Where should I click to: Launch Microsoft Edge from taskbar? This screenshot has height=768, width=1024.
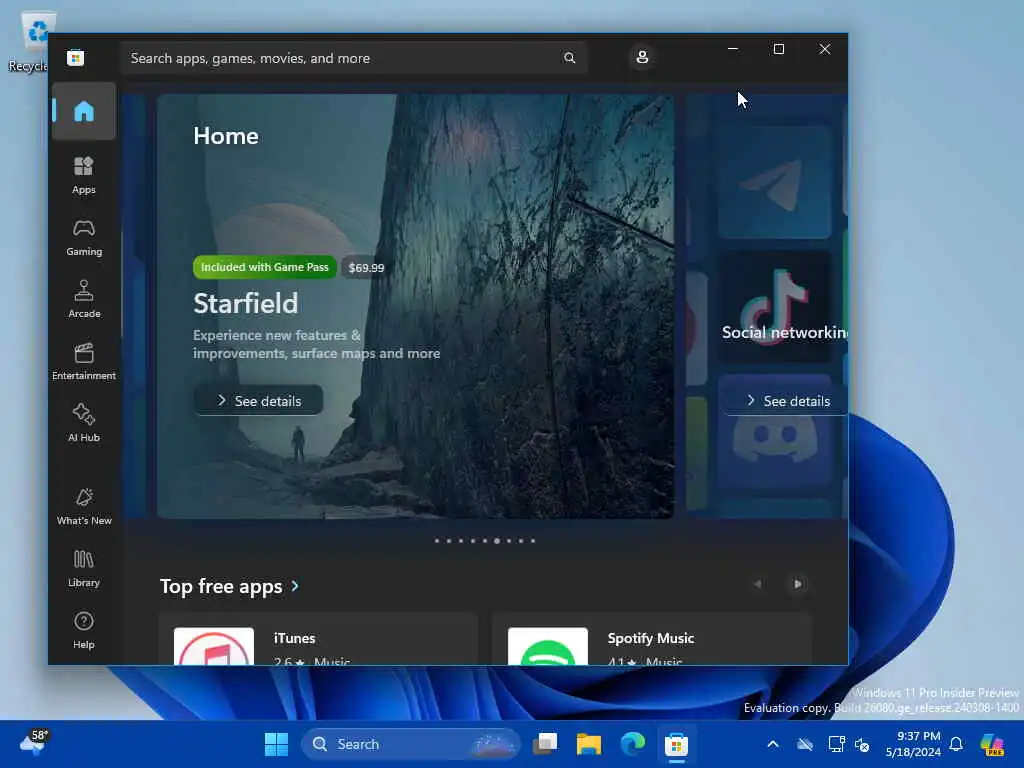pos(632,744)
